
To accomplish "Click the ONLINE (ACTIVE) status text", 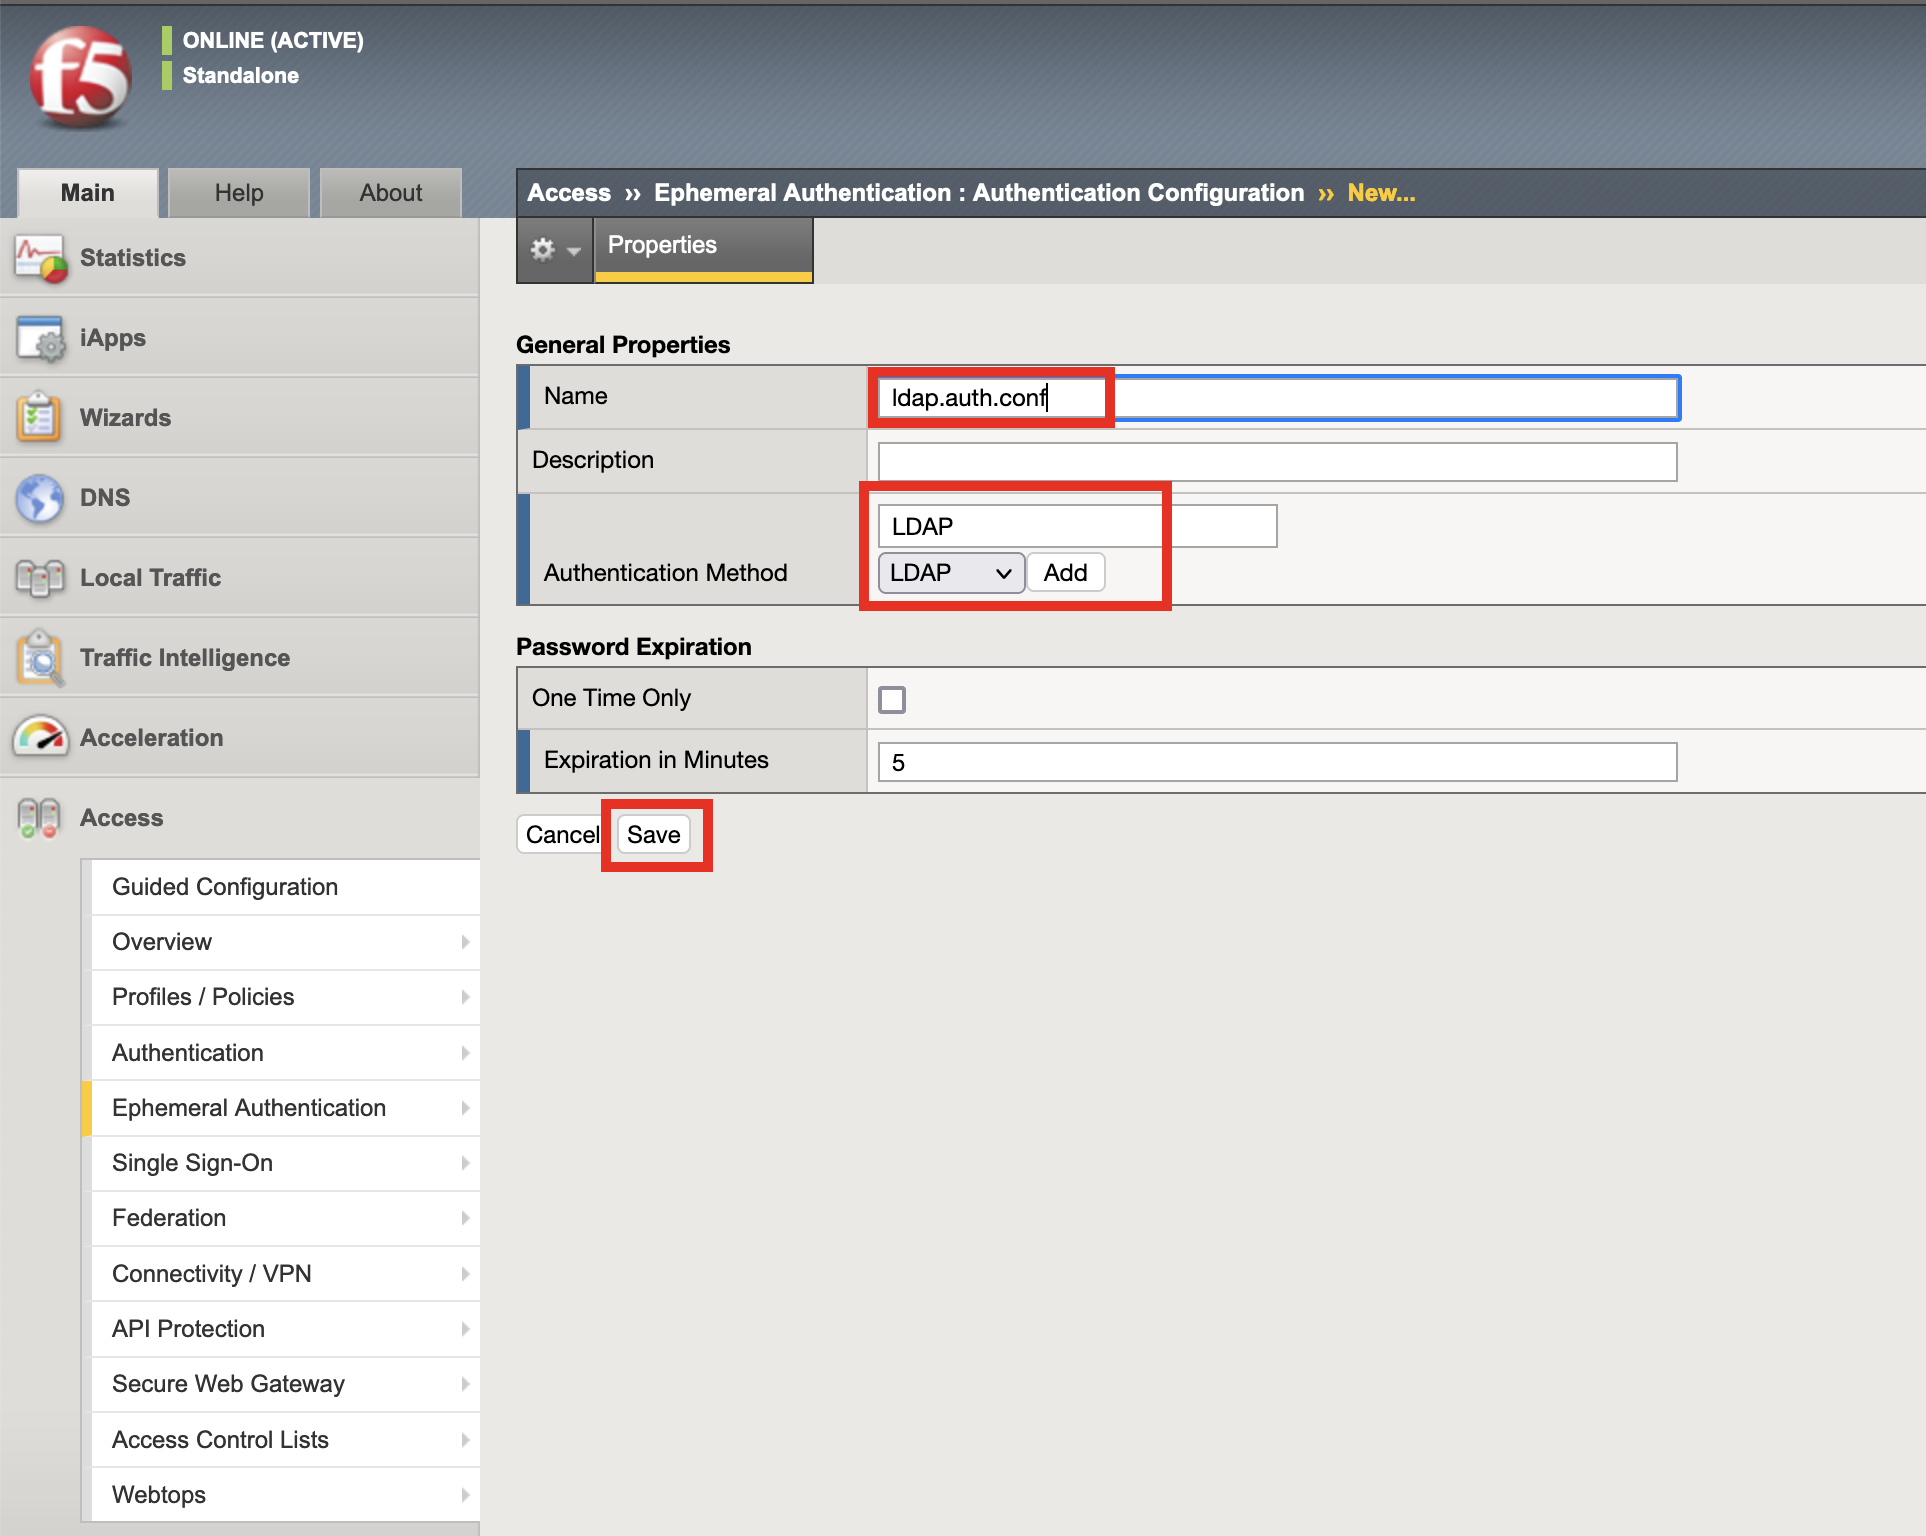I will (273, 40).
